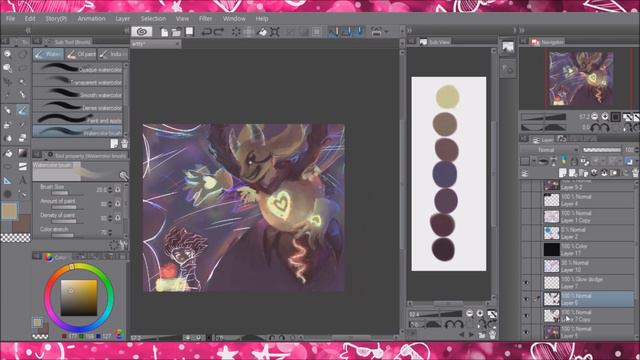Select the Smooth watercolor brush
Viewport: 640px width, 360px height.
tap(78, 94)
